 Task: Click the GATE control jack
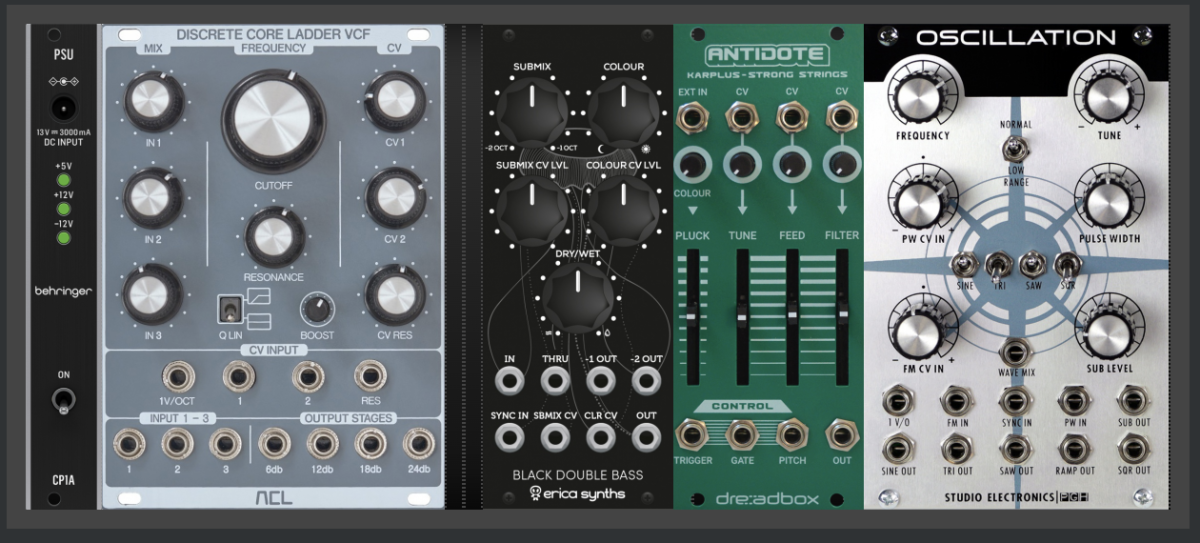click(x=742, y=435)
